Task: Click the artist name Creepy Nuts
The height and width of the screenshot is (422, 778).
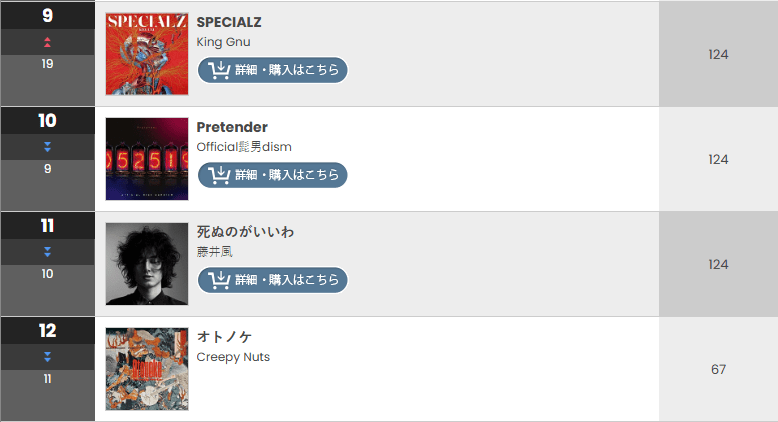Action: [x=233, y=357]
